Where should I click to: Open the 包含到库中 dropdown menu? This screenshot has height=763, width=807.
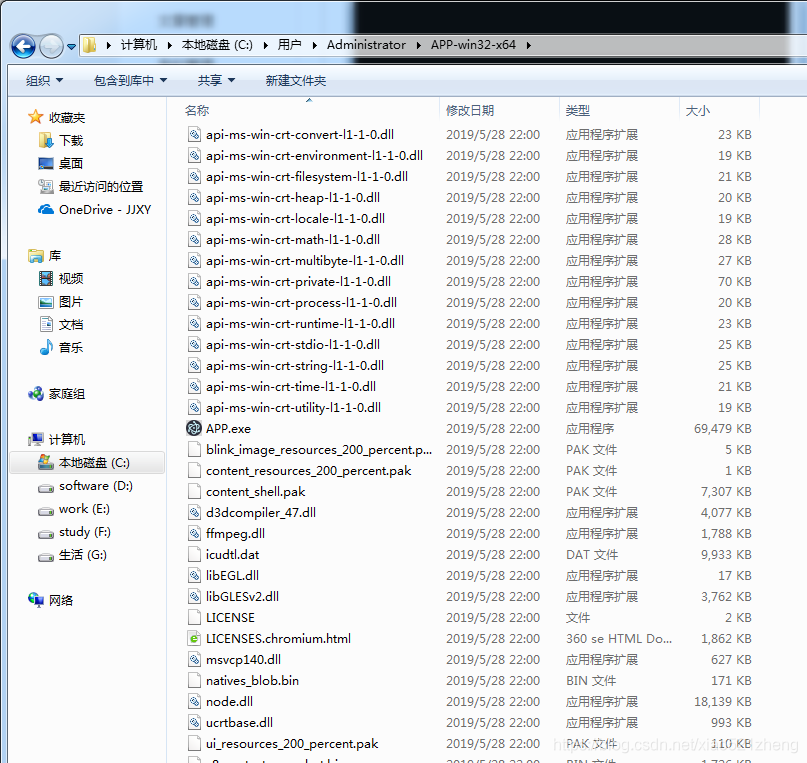pyautogui.click(x=130, y=80)
